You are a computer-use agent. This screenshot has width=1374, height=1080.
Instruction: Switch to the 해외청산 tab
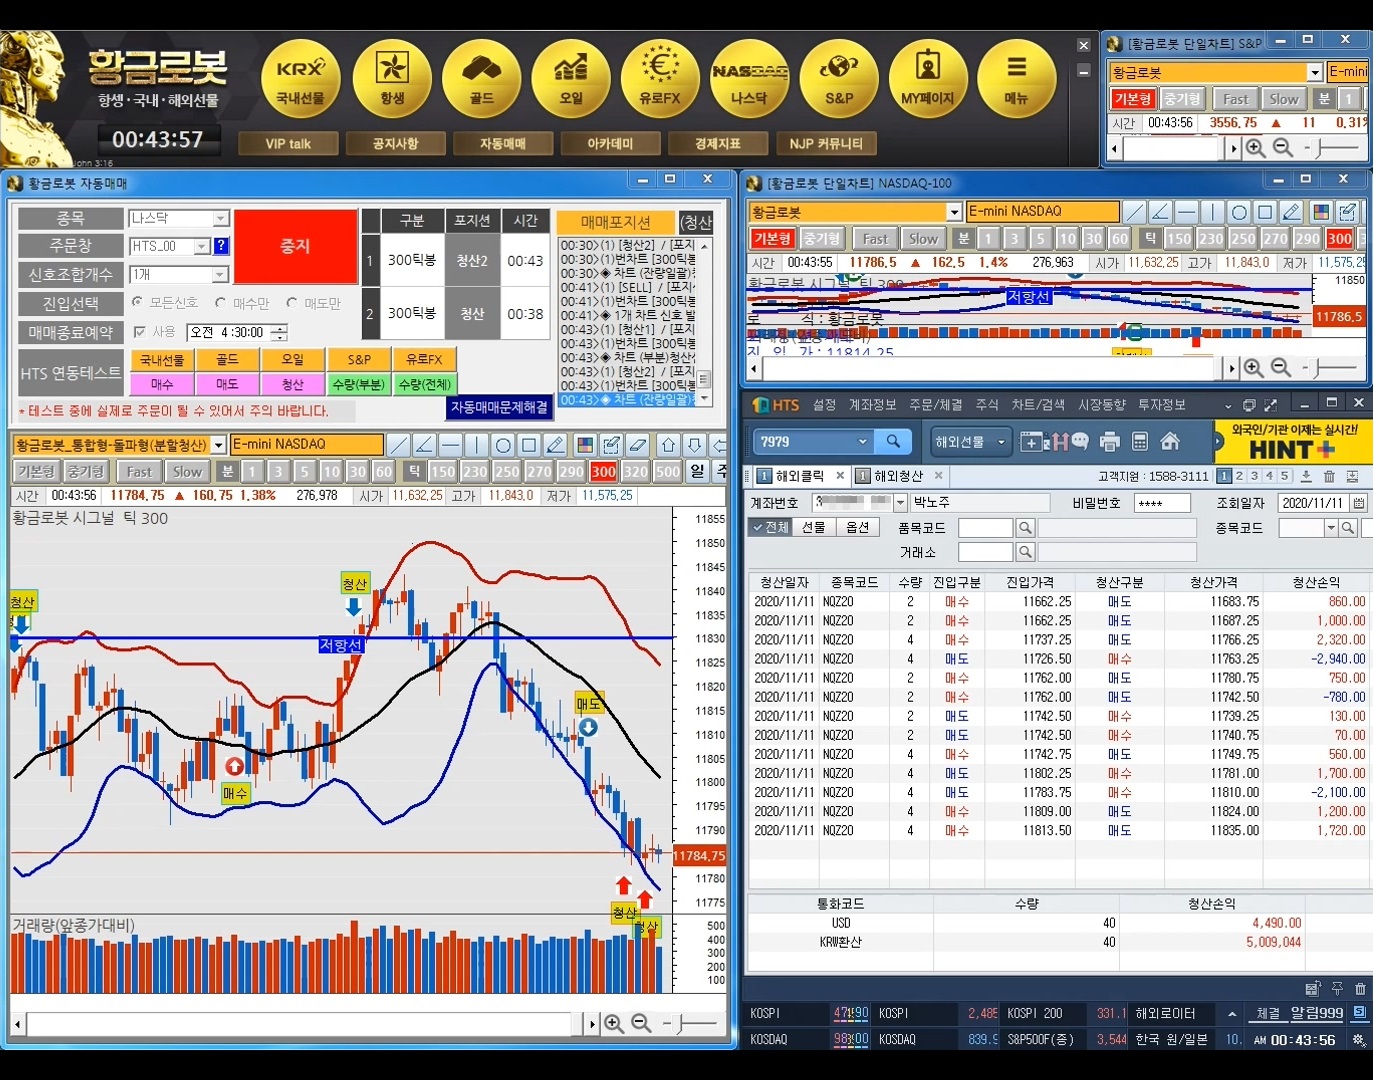(898, 476)
